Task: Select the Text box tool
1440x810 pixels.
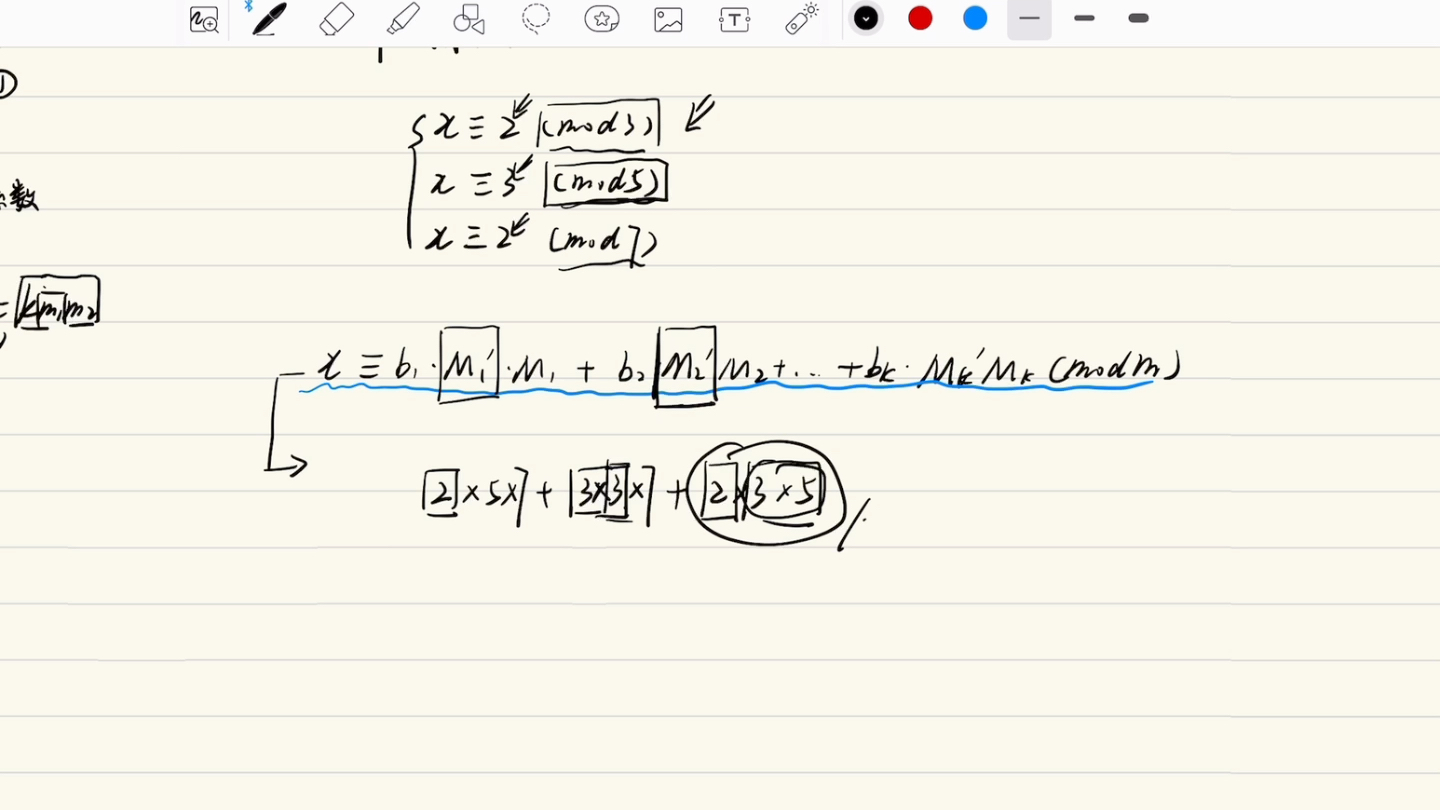Action: 735,19
